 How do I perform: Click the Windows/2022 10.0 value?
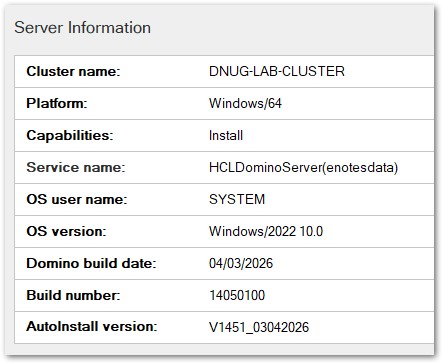pos(266,231)
